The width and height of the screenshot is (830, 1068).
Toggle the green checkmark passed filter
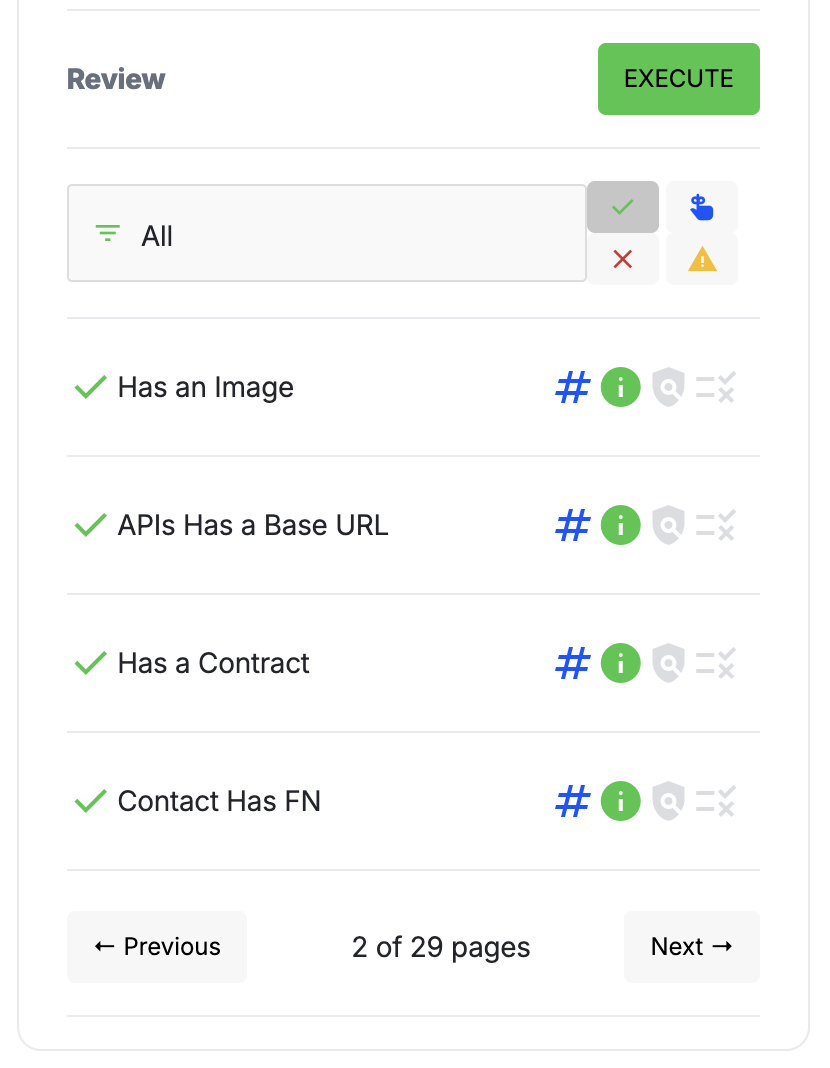point(623,207)
